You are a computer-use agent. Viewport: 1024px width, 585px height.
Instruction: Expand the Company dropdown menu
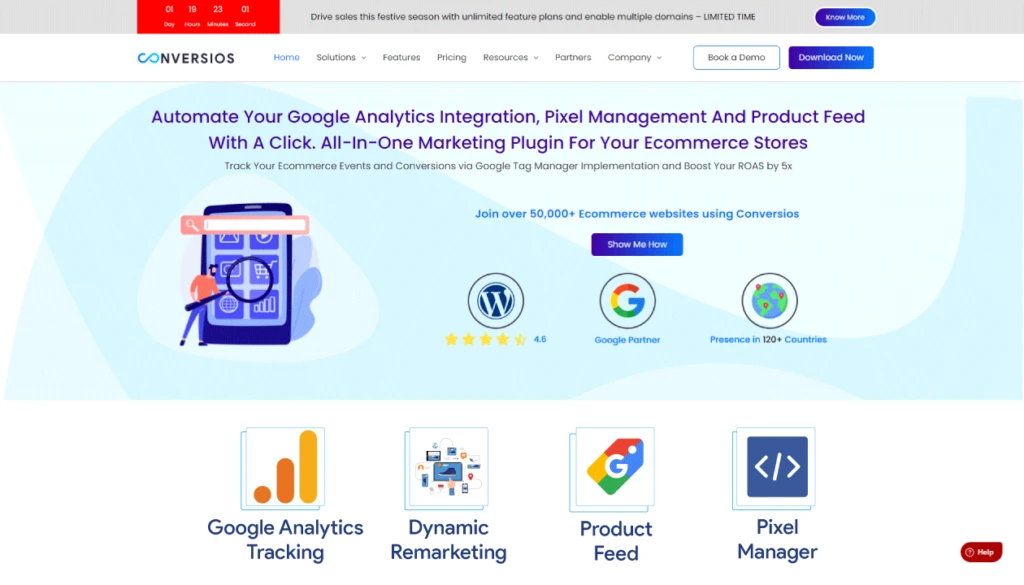click(x=634, y=57)
